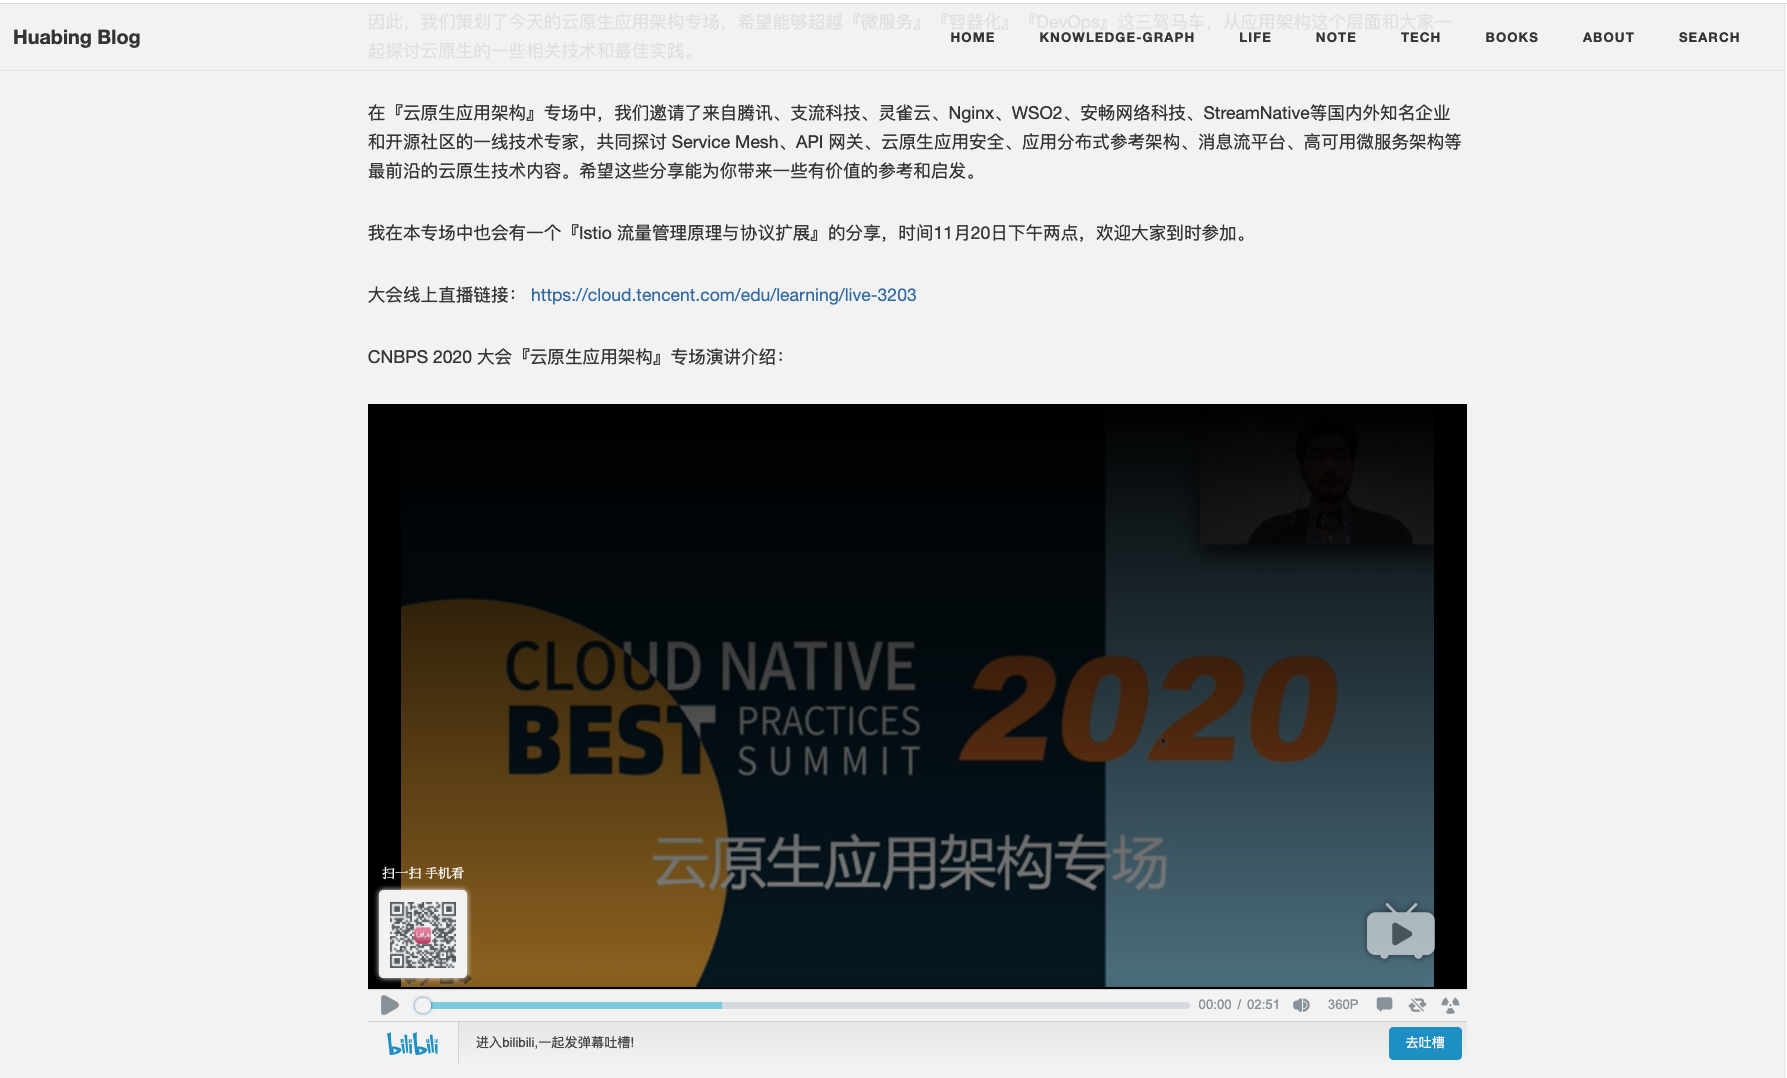The image size is (1787, 1078).
Task: Click the Play button on the video player
Action: click(389, 1005)
